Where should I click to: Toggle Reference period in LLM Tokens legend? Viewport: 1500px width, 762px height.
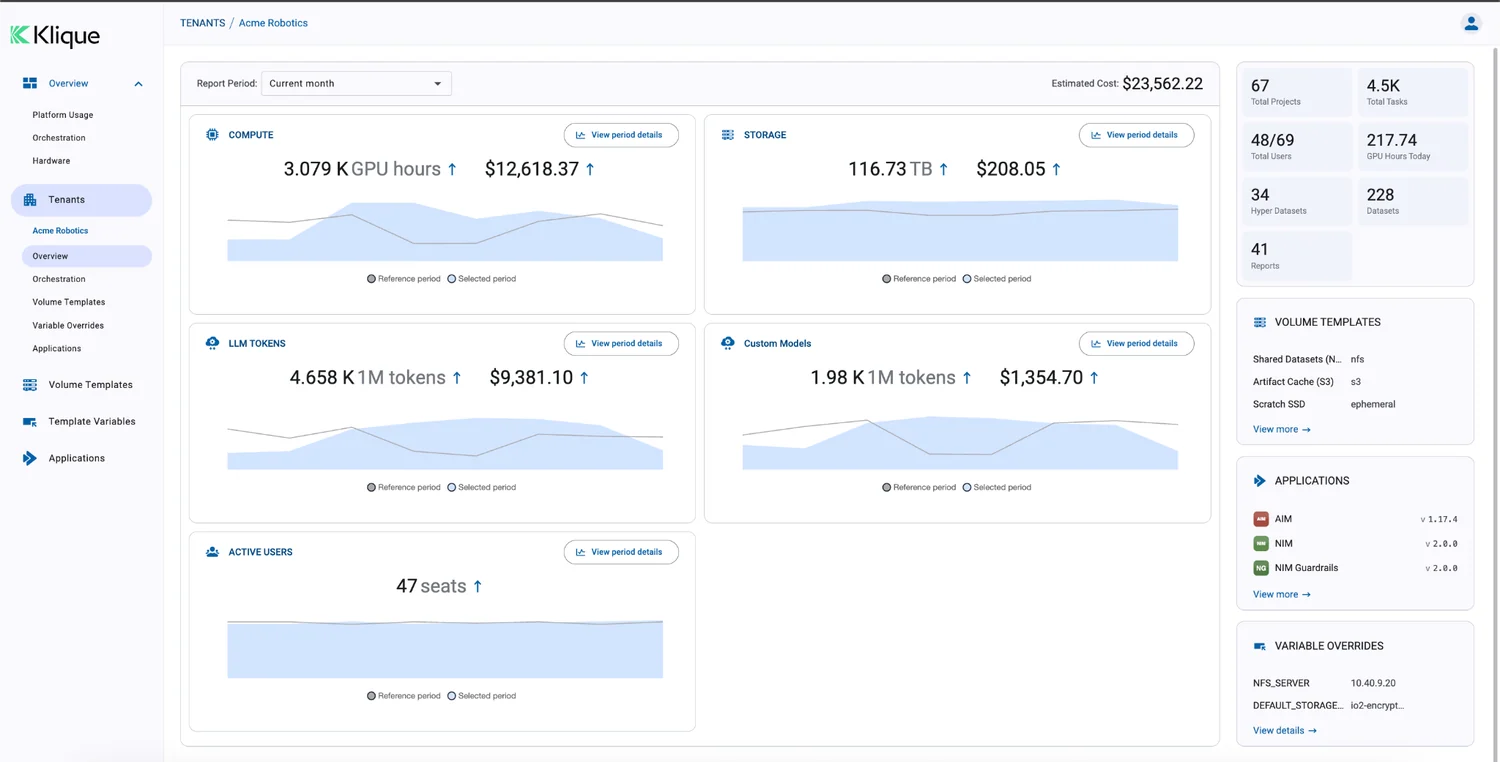coord(404,487)
